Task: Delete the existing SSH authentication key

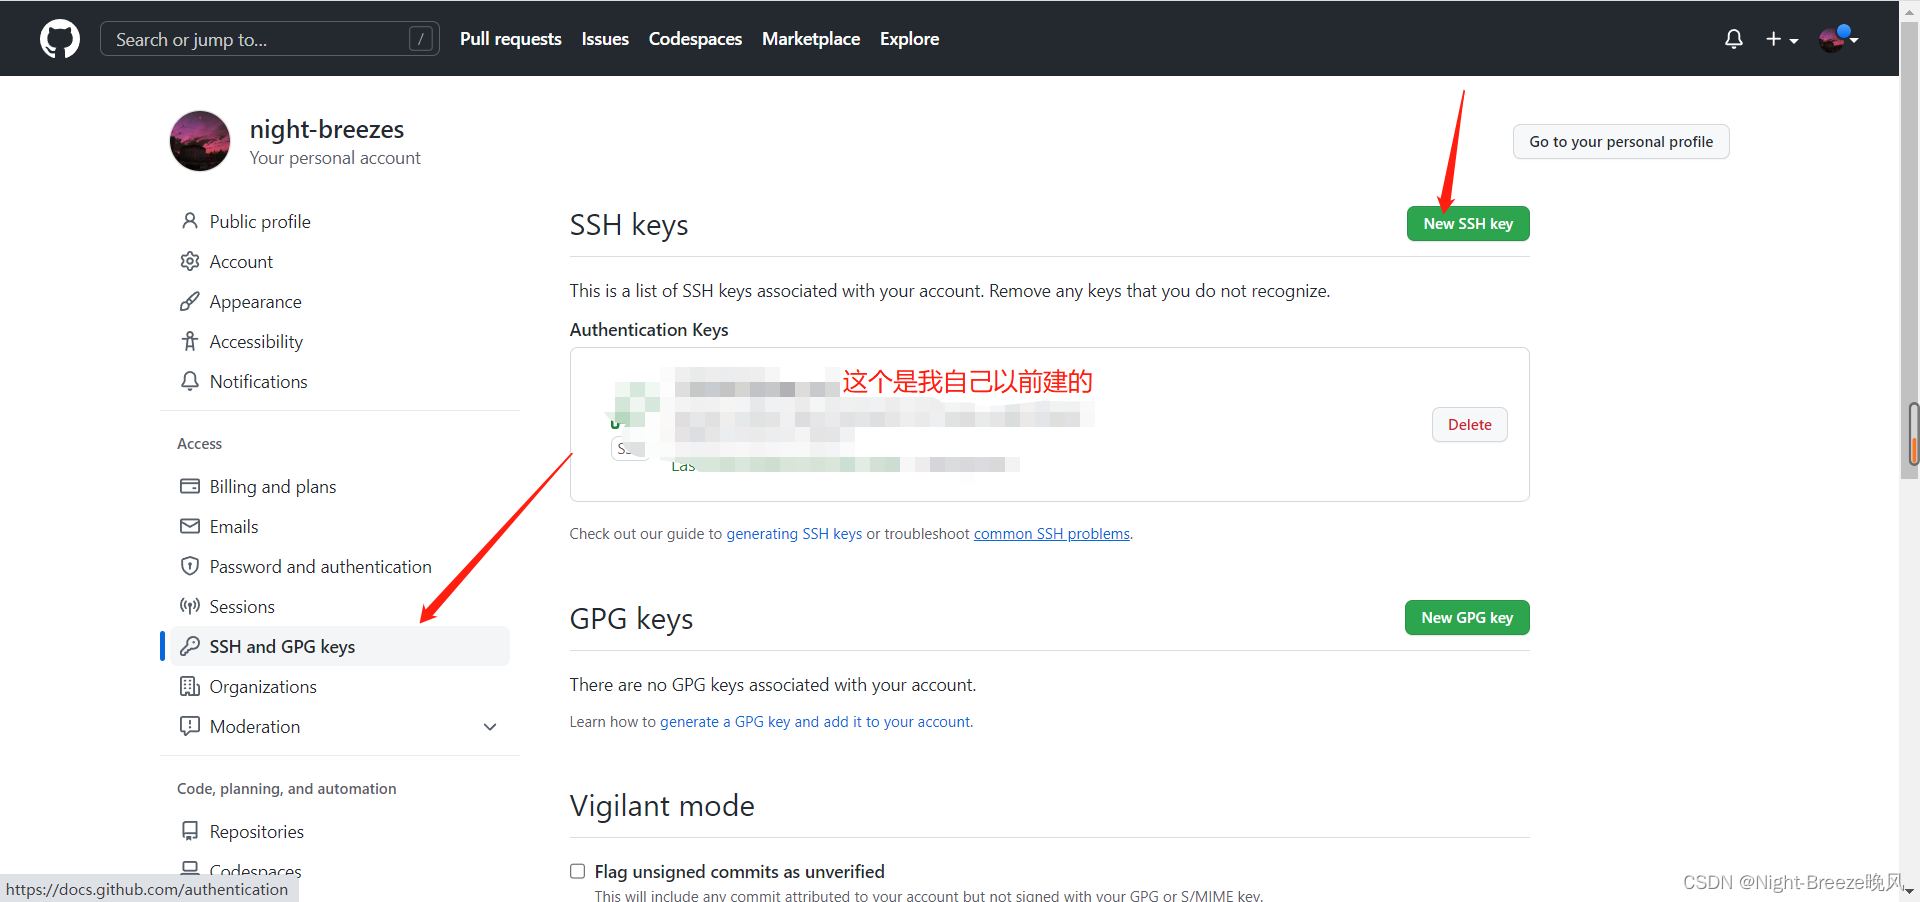Action: 1469,425
